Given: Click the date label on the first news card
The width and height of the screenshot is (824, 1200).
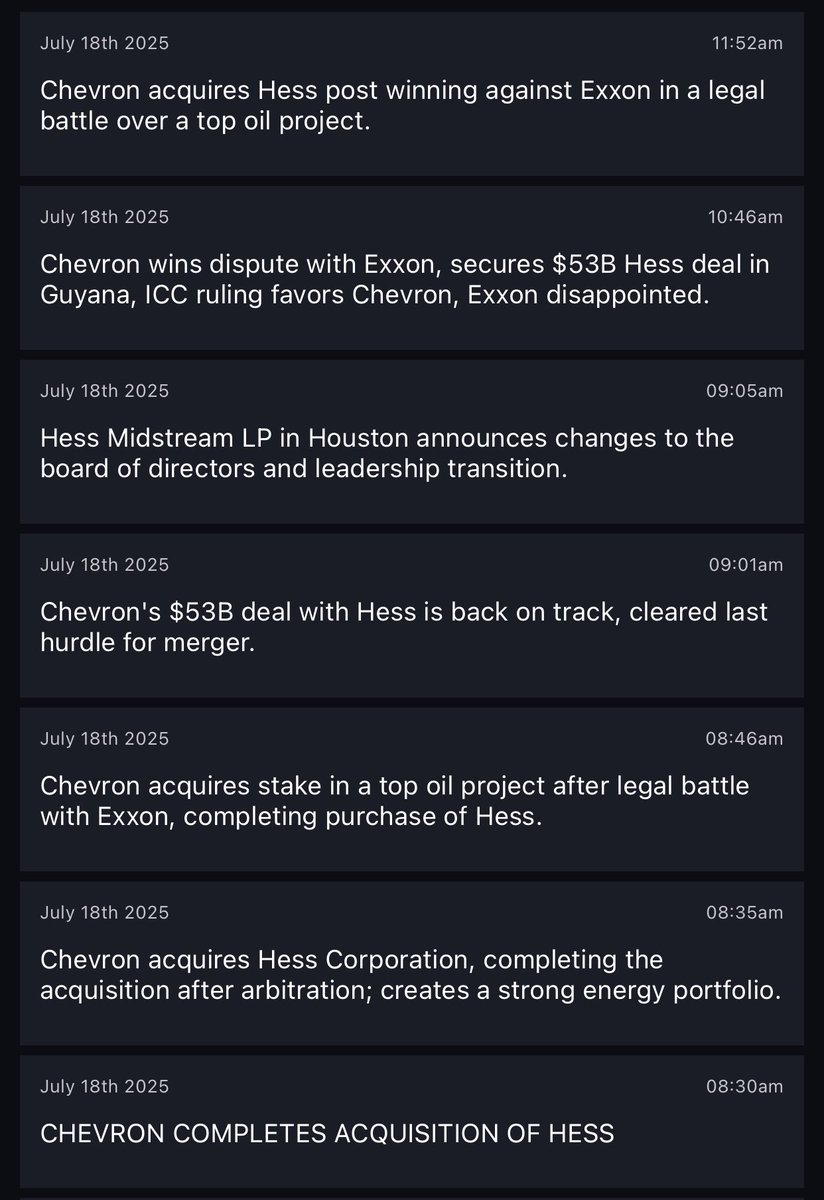Looking at the screenshot, I should (105, 43).
